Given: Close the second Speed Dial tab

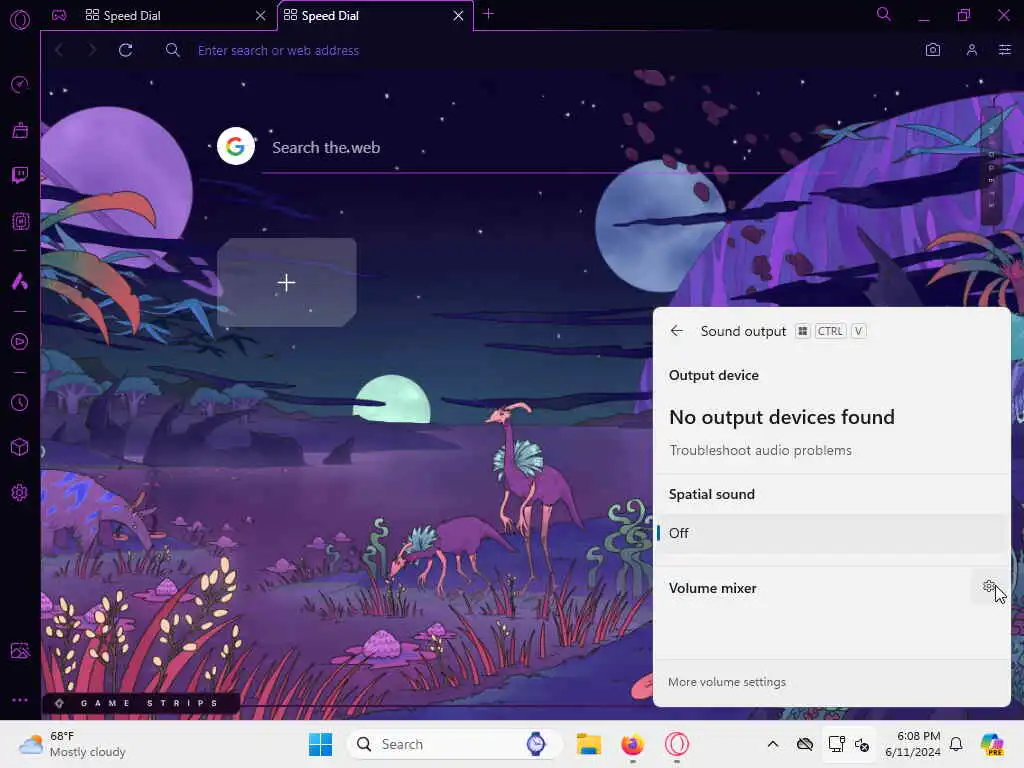Looking at the screenshot, I should tap(458, 16).
